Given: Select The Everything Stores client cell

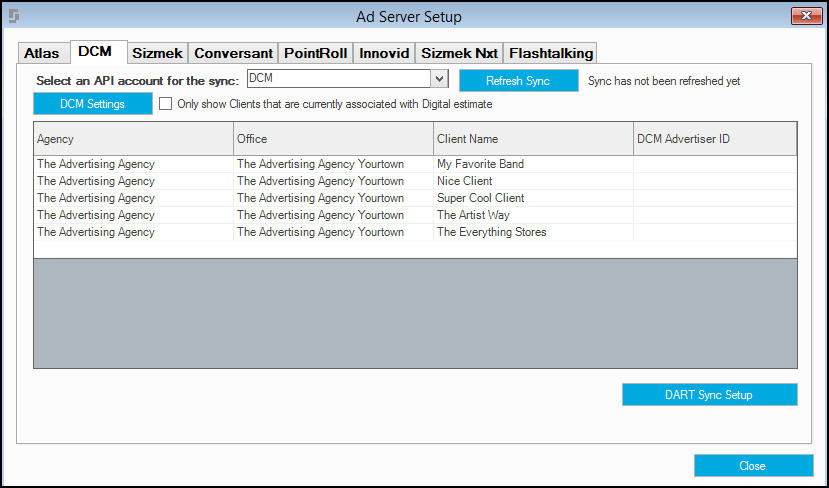Looking at the screenshot, I should pos(533,232).
